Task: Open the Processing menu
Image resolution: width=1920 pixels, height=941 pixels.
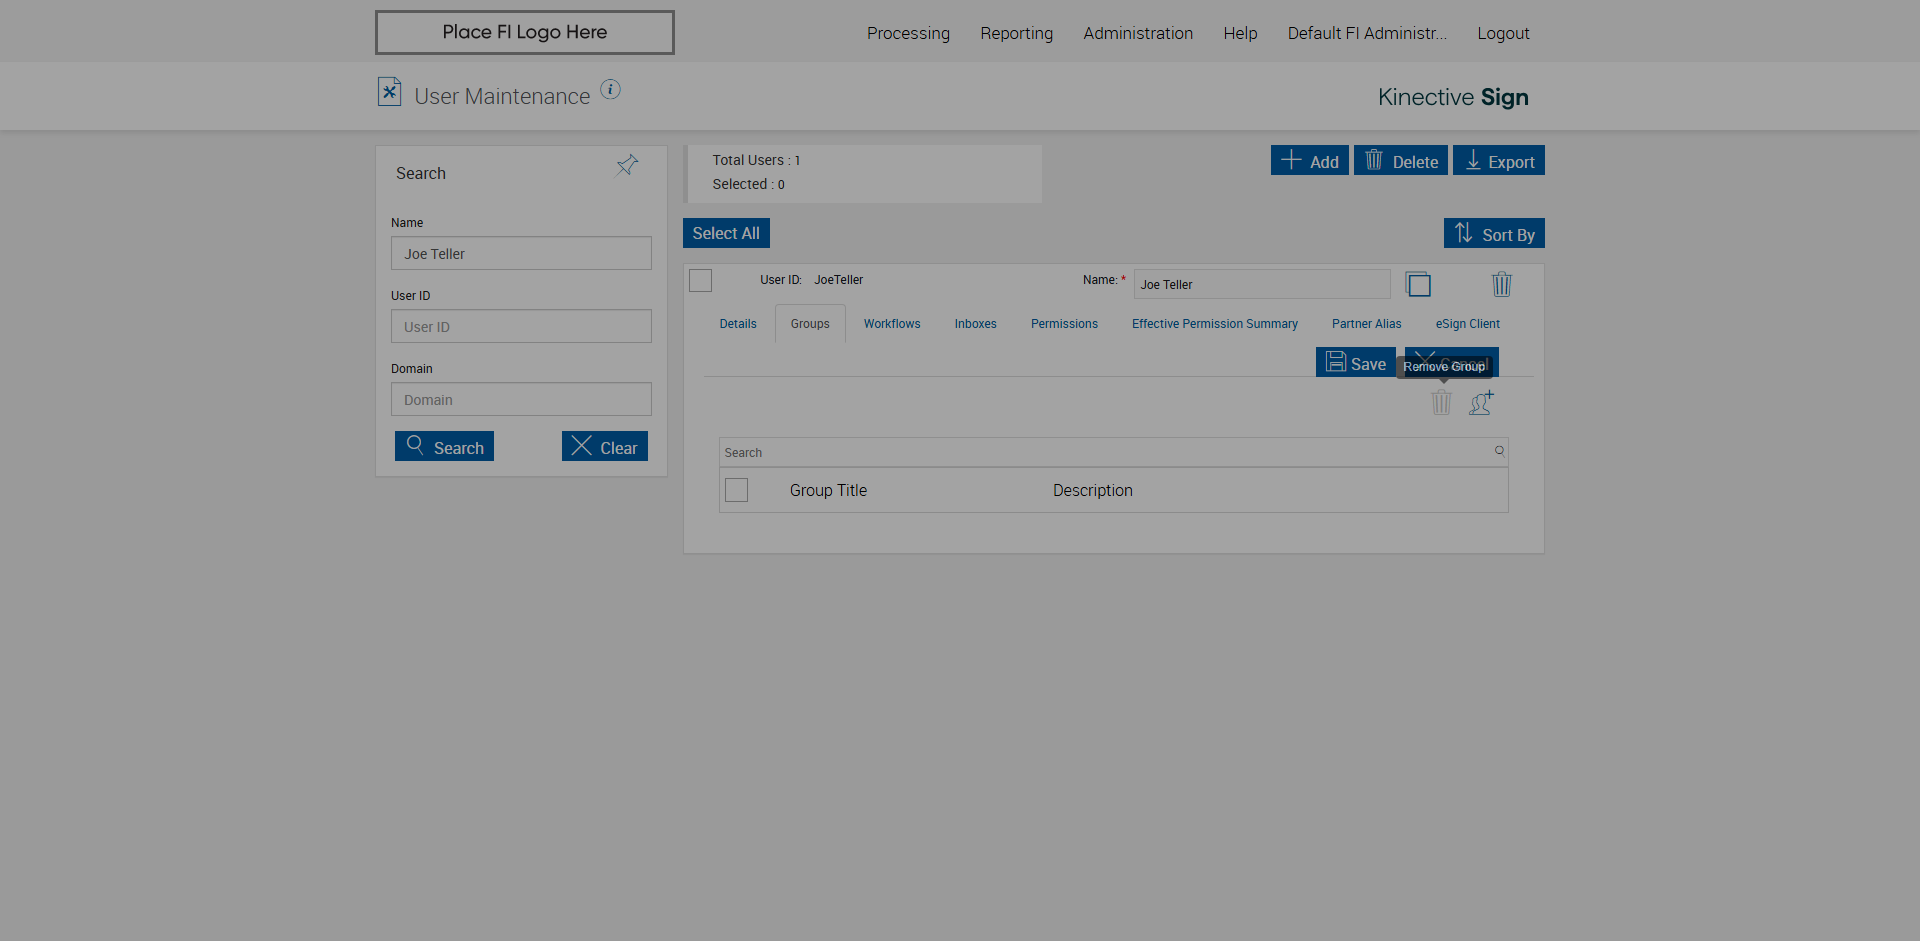Action: click(908, 33)
